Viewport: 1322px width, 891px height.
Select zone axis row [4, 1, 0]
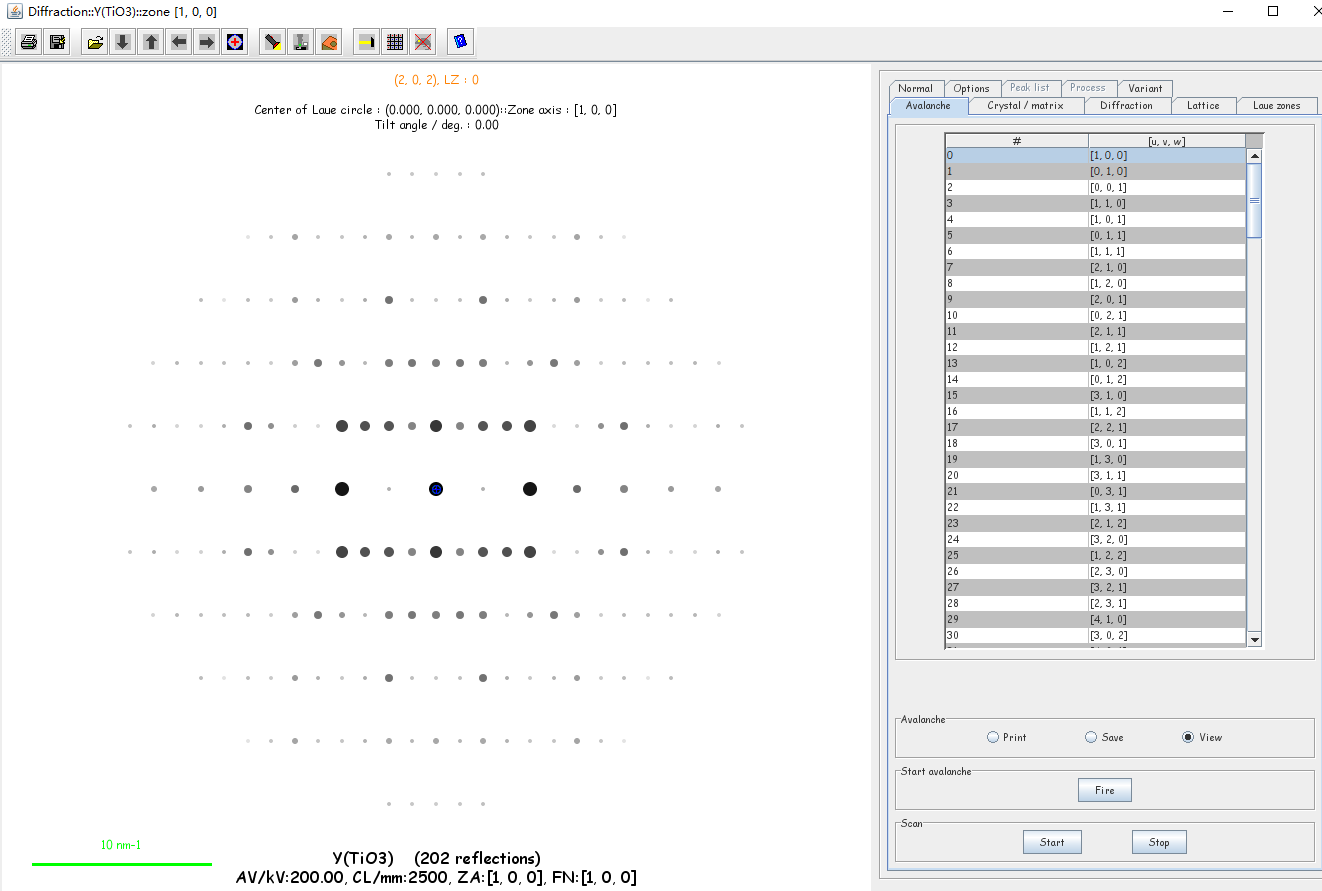pos(1096,619)
